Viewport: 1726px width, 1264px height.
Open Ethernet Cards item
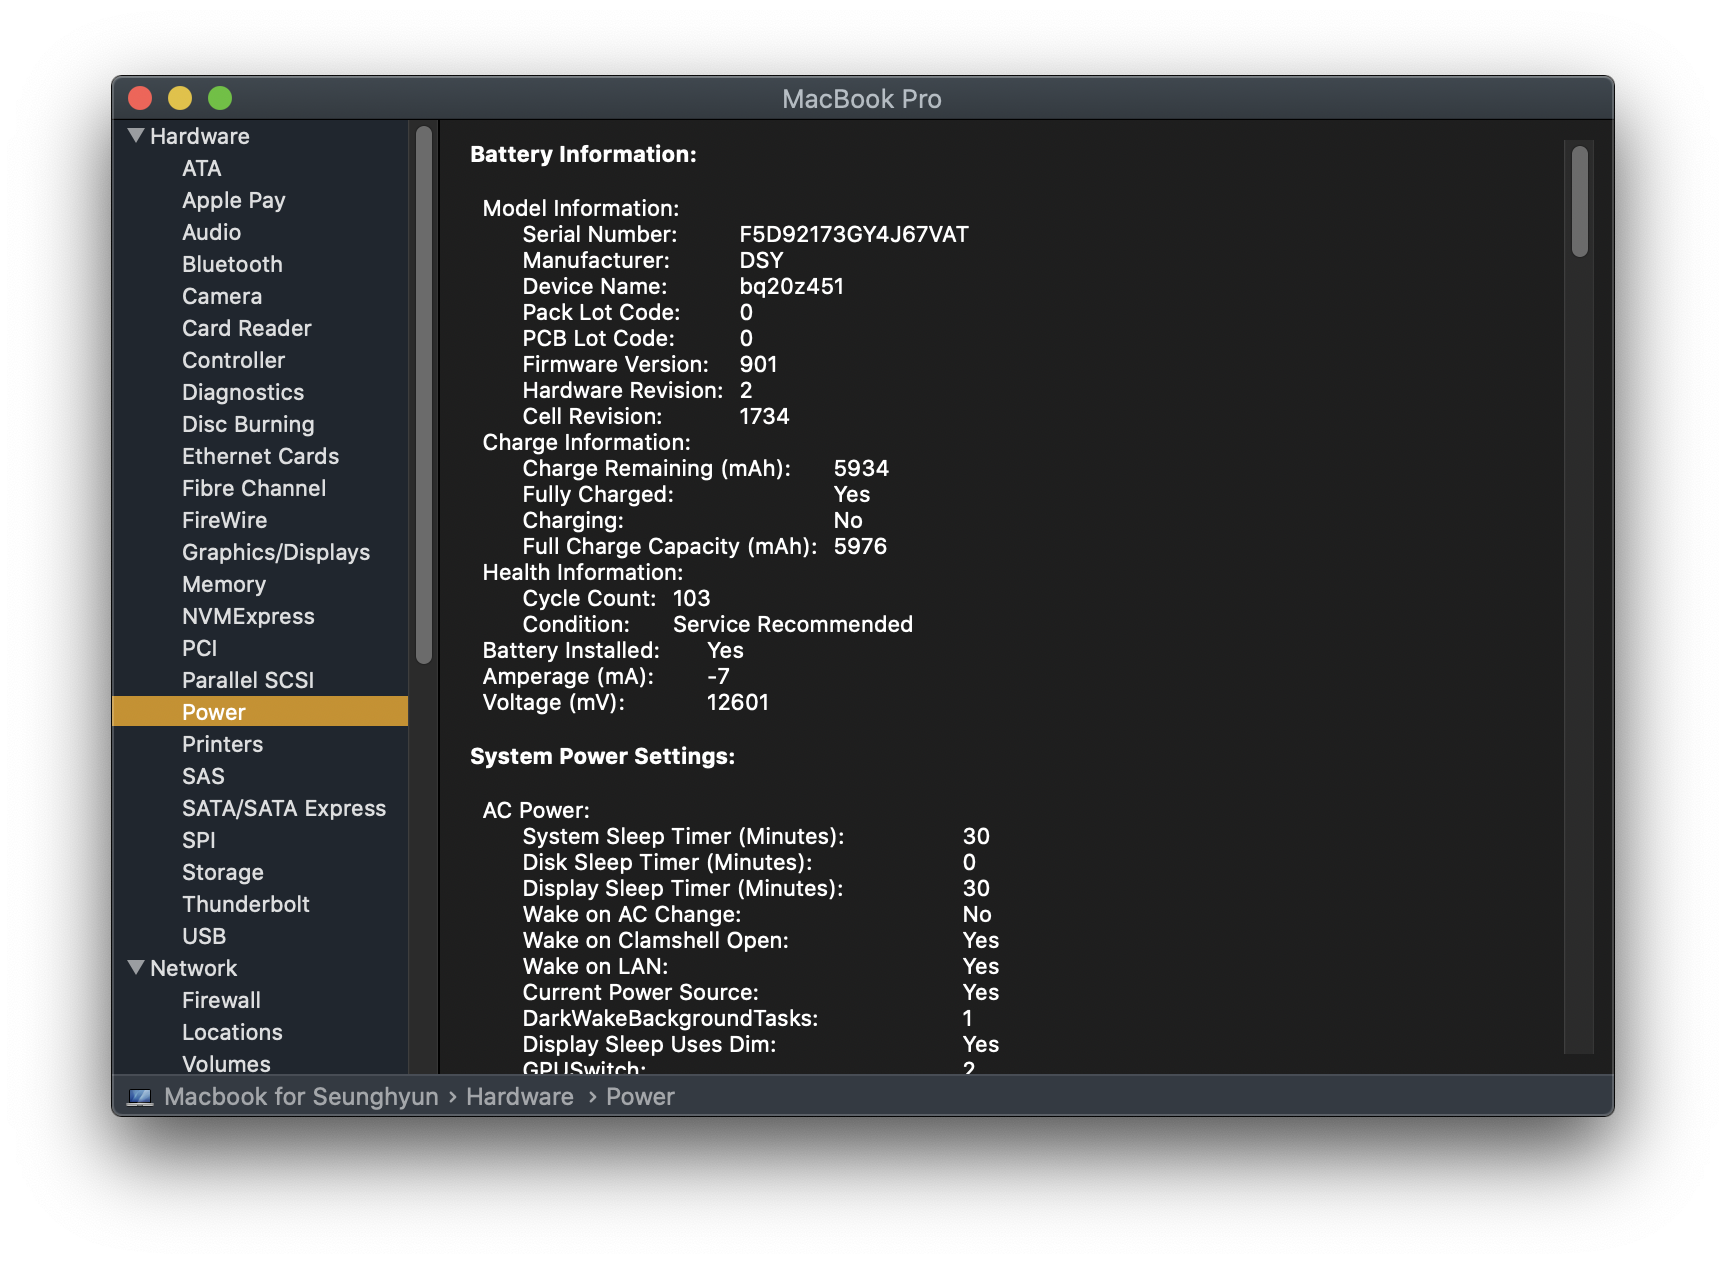coord(260,456)
